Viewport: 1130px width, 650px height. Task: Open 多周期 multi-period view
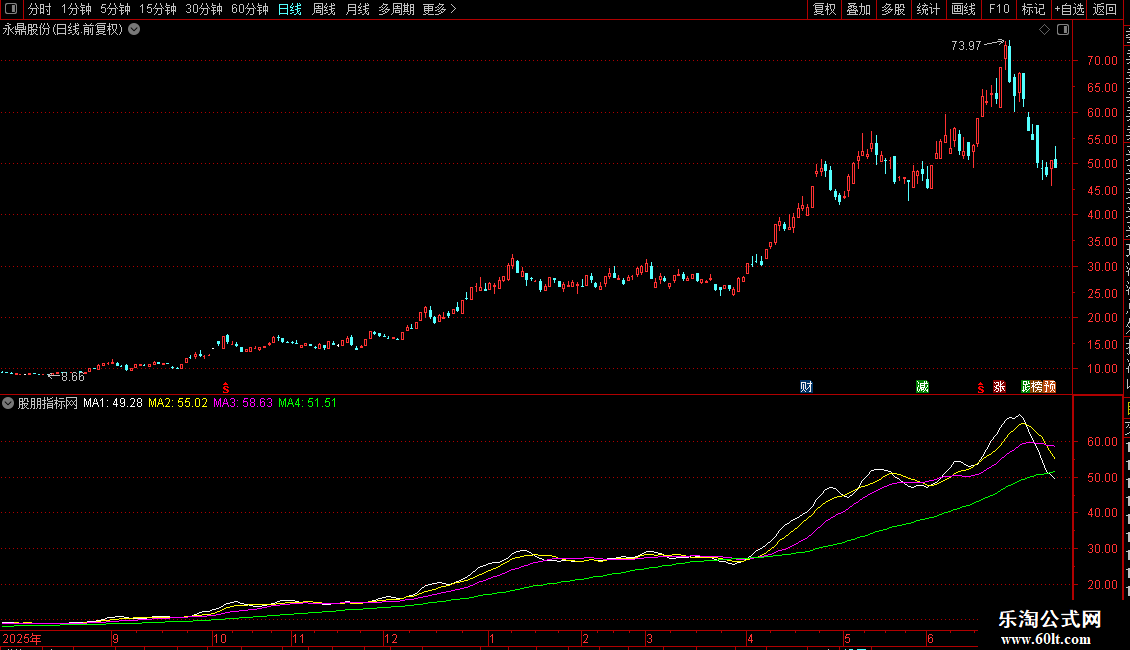tap(396, 9)
